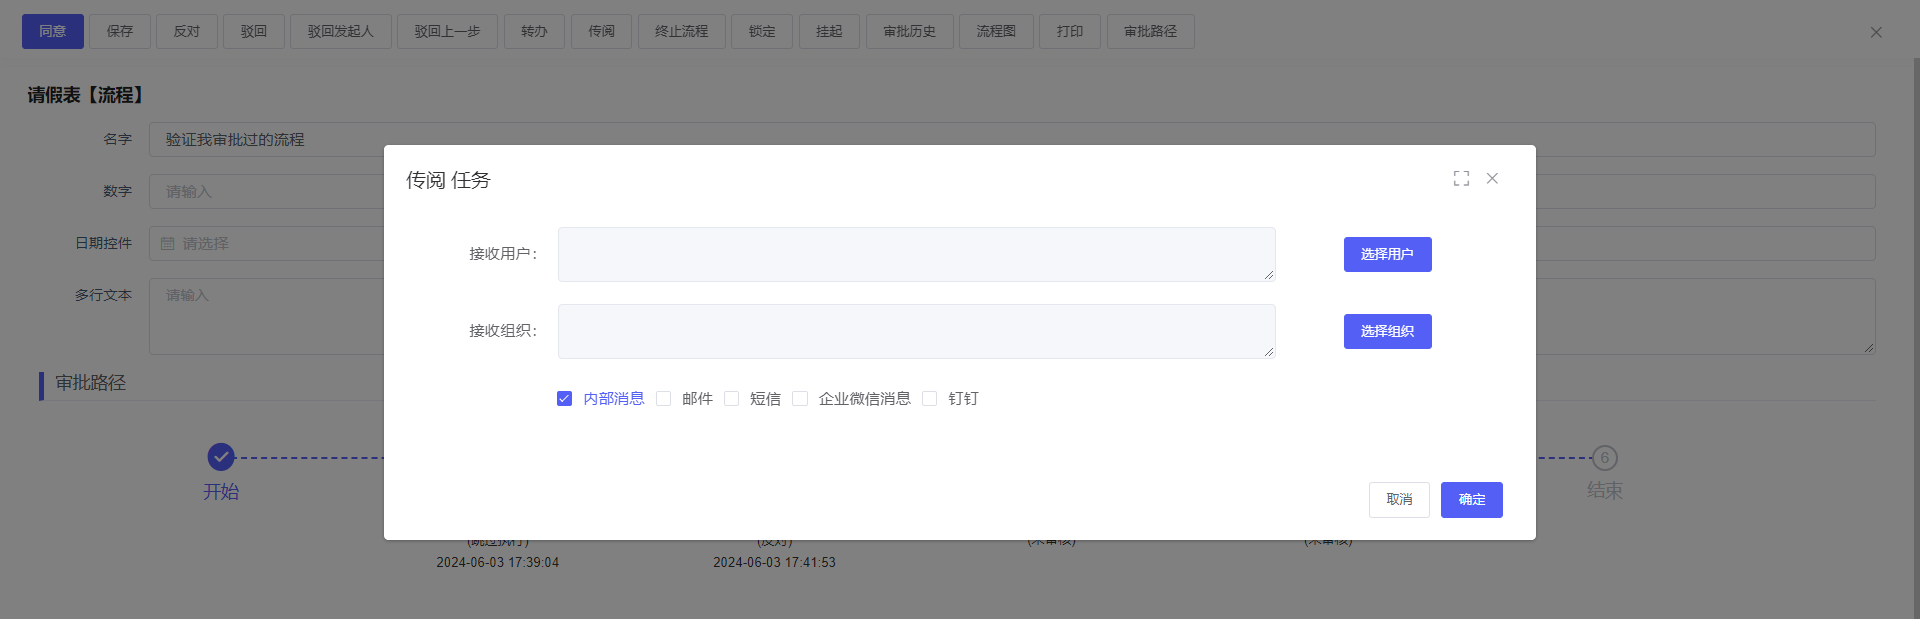Click the step 6 结束 circle icon
The height and width of the screenshot is (619, 1920).
[x=1604, y=458]
